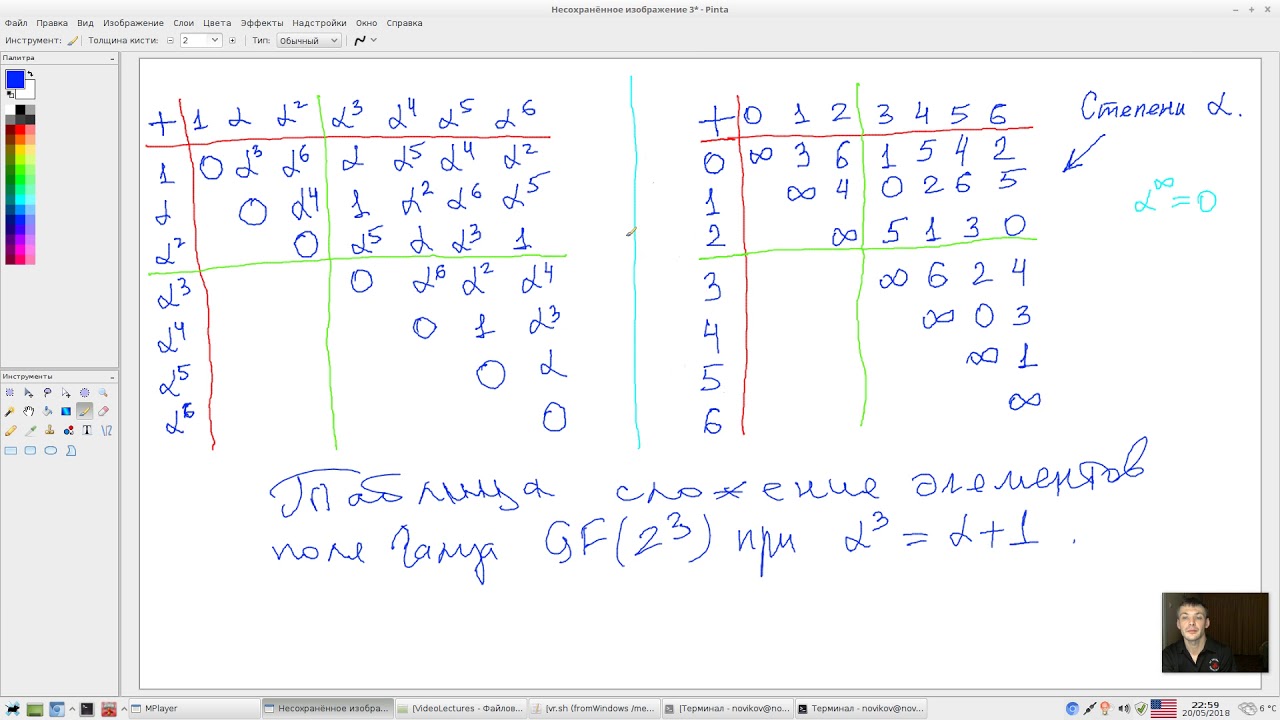Image resolution: width=1280 pixels, height=720 pixels.
Task: Click the blue primary color swatch
Action: [15, 79]
